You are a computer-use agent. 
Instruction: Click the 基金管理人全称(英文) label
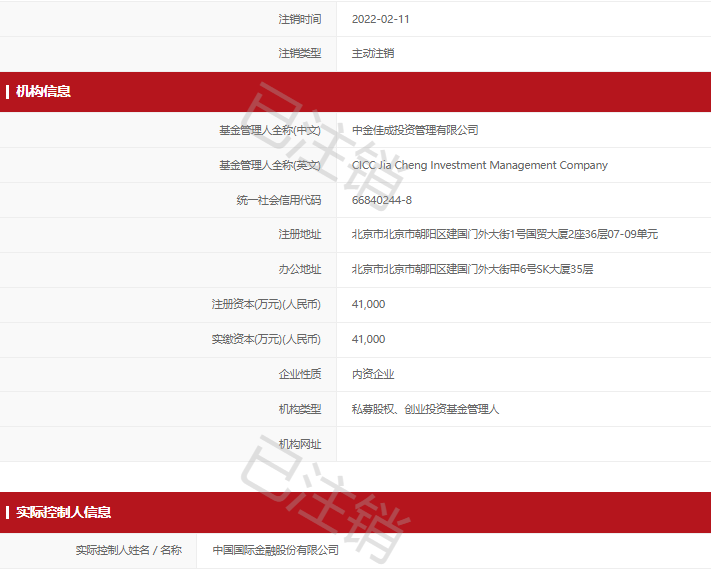(x=270, y=165)
